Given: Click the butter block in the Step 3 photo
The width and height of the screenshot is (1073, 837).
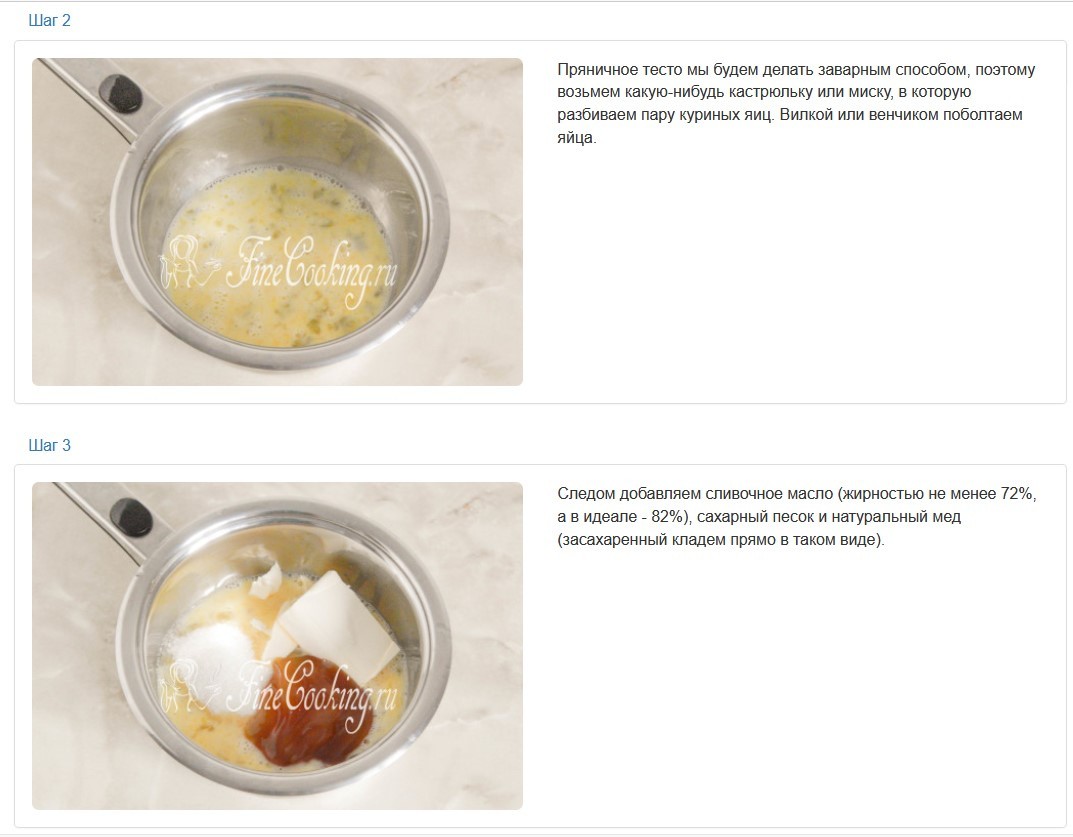Looking at the screenshot, I should [x=335, y=624].
